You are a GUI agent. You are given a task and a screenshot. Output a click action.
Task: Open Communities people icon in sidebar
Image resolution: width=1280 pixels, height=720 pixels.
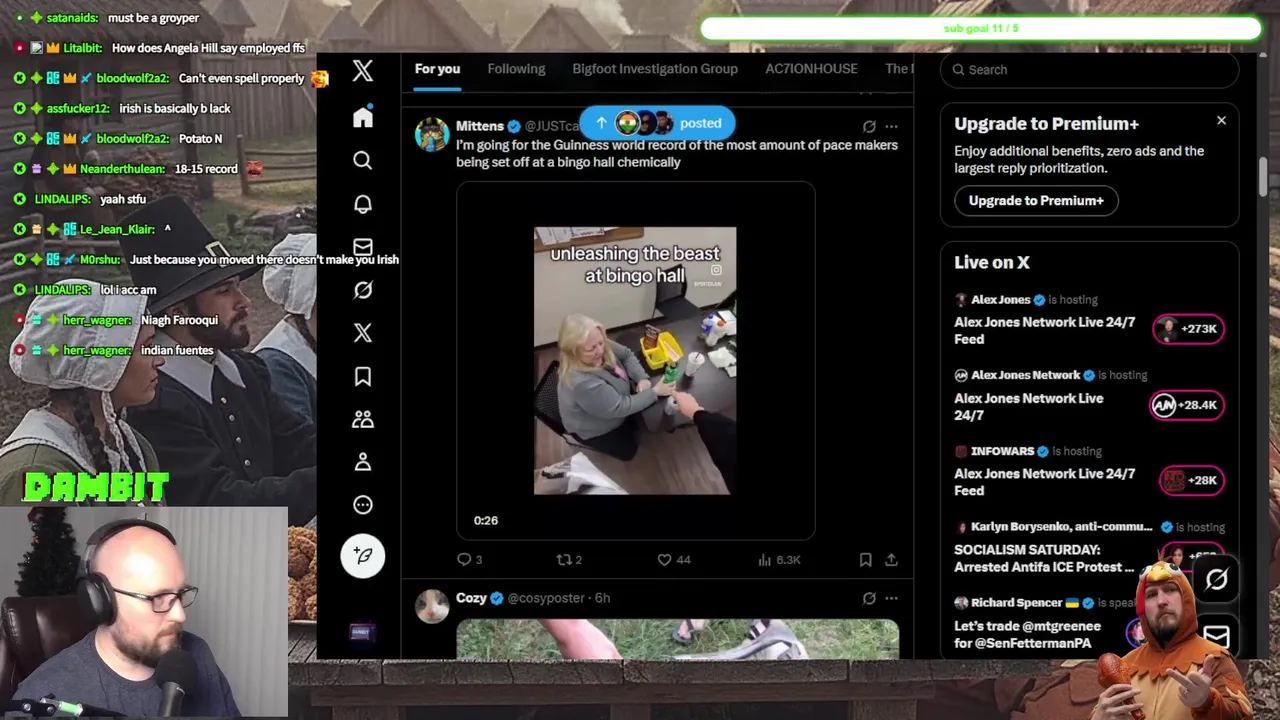point(363,419)
